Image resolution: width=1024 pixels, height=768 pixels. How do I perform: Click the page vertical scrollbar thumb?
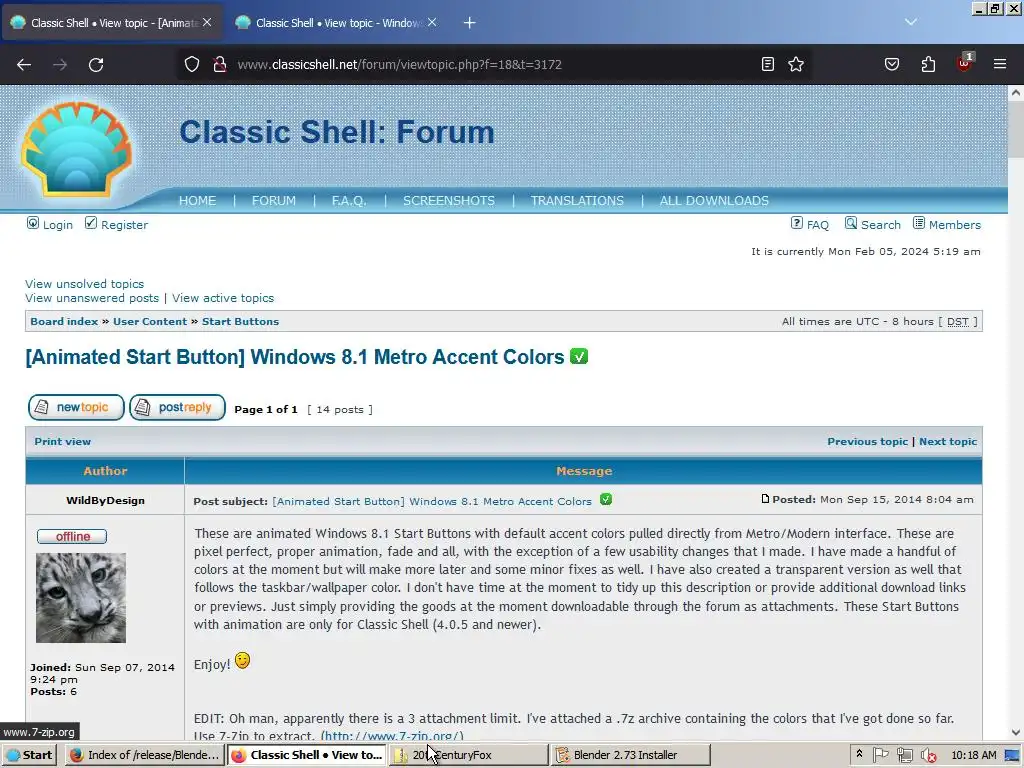[1016, 129]
